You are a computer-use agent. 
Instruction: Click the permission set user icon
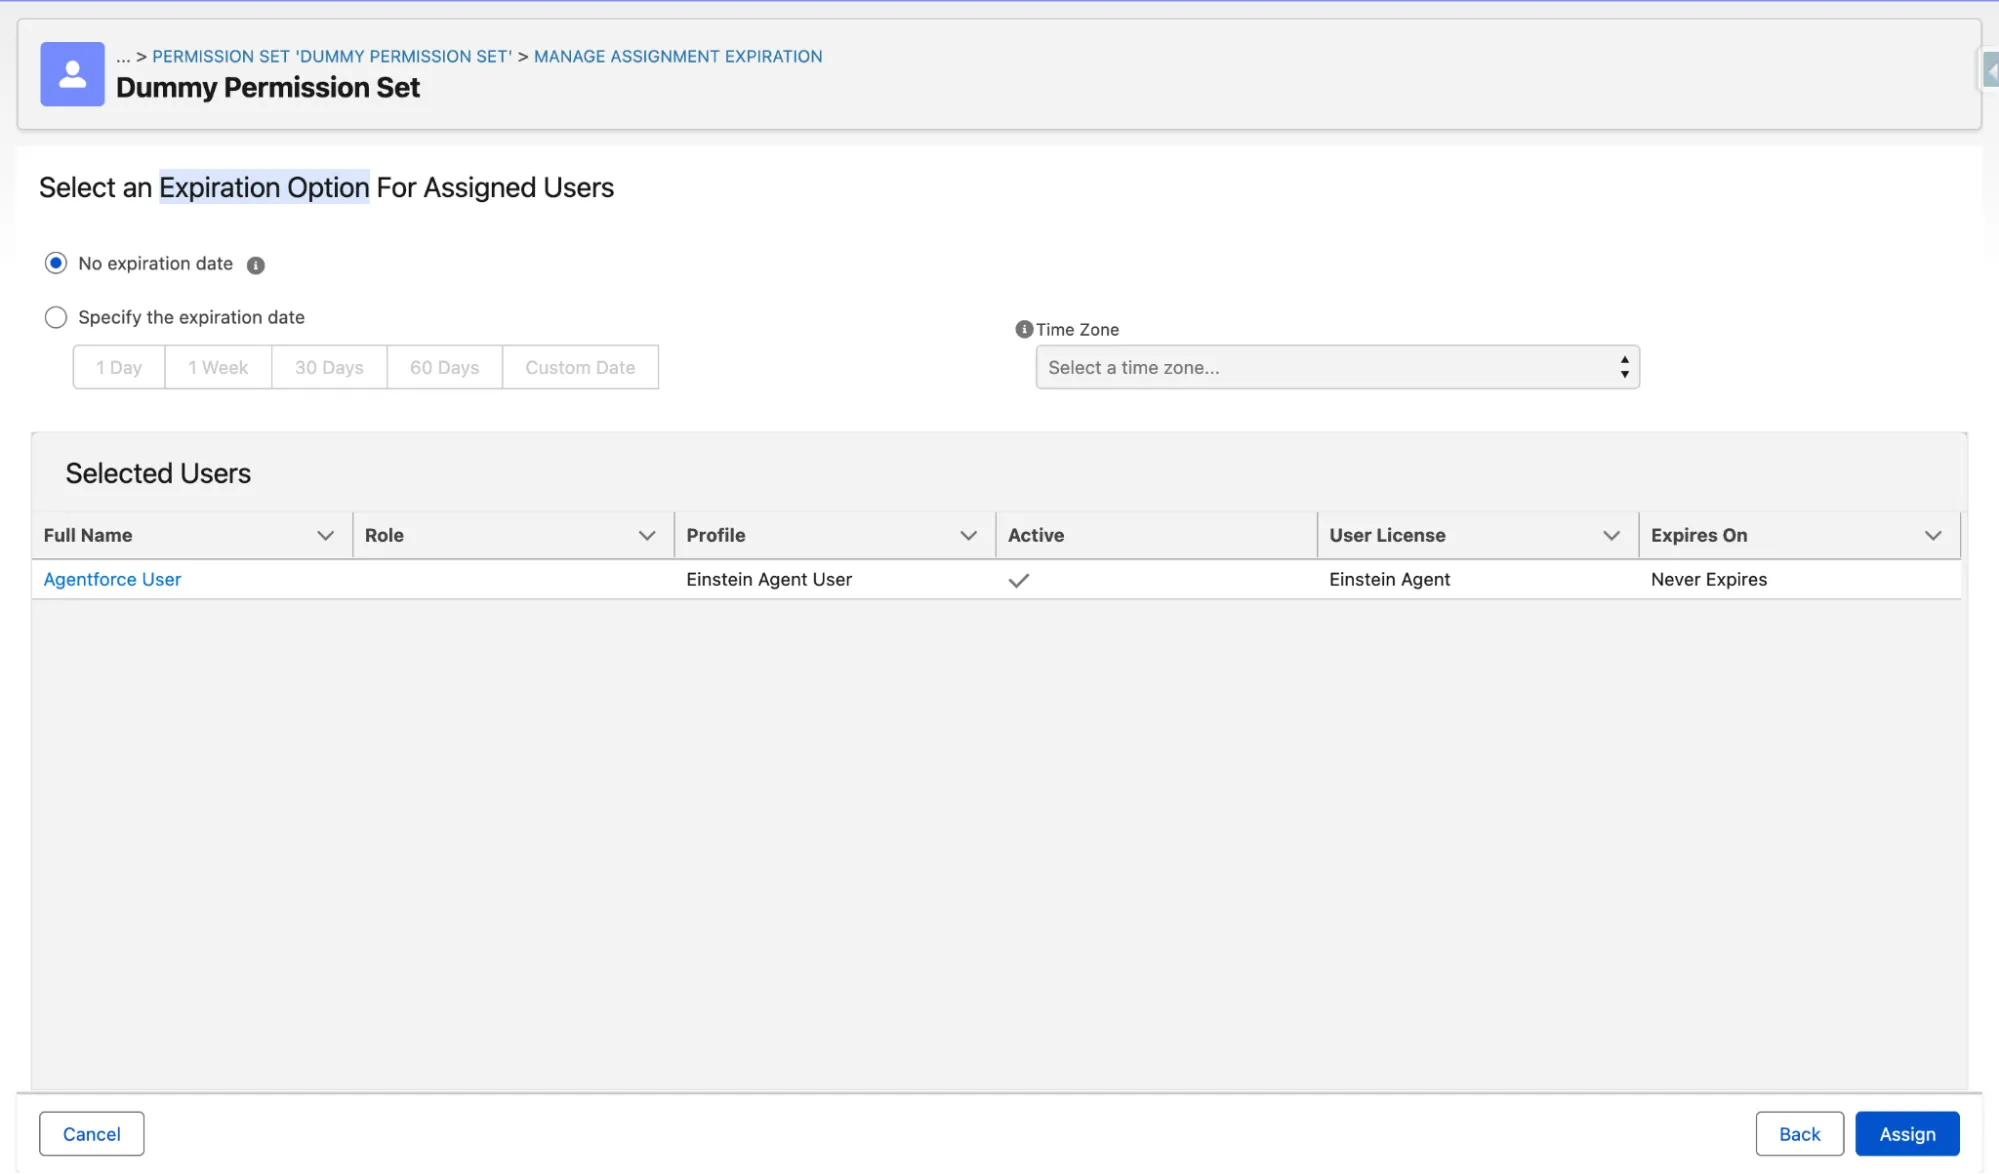tap(72, 74)
